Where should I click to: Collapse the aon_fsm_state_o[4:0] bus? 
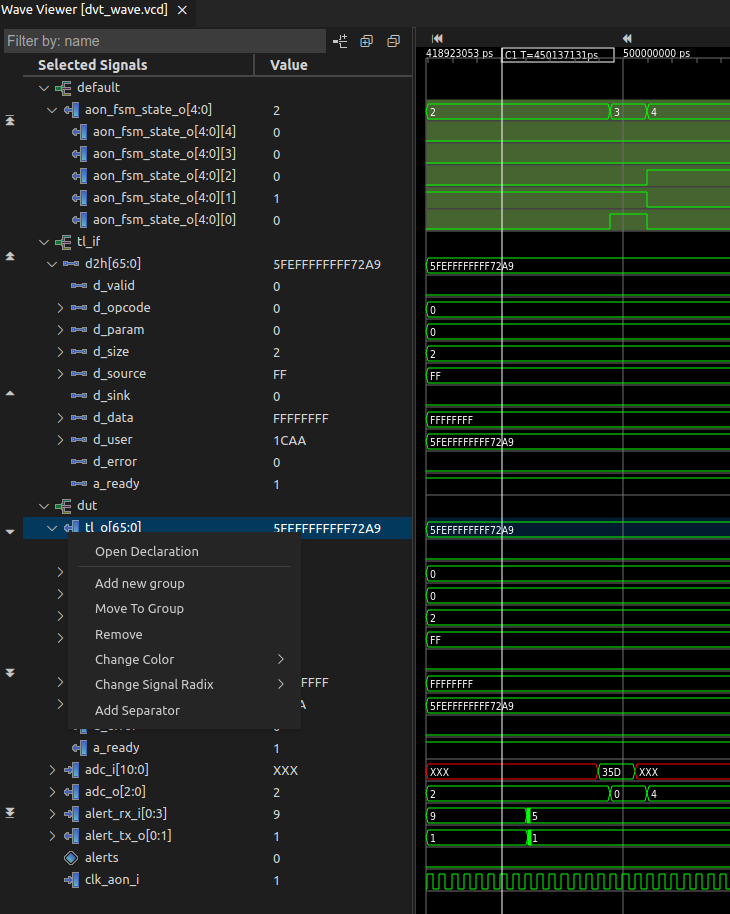click(52, 110)
